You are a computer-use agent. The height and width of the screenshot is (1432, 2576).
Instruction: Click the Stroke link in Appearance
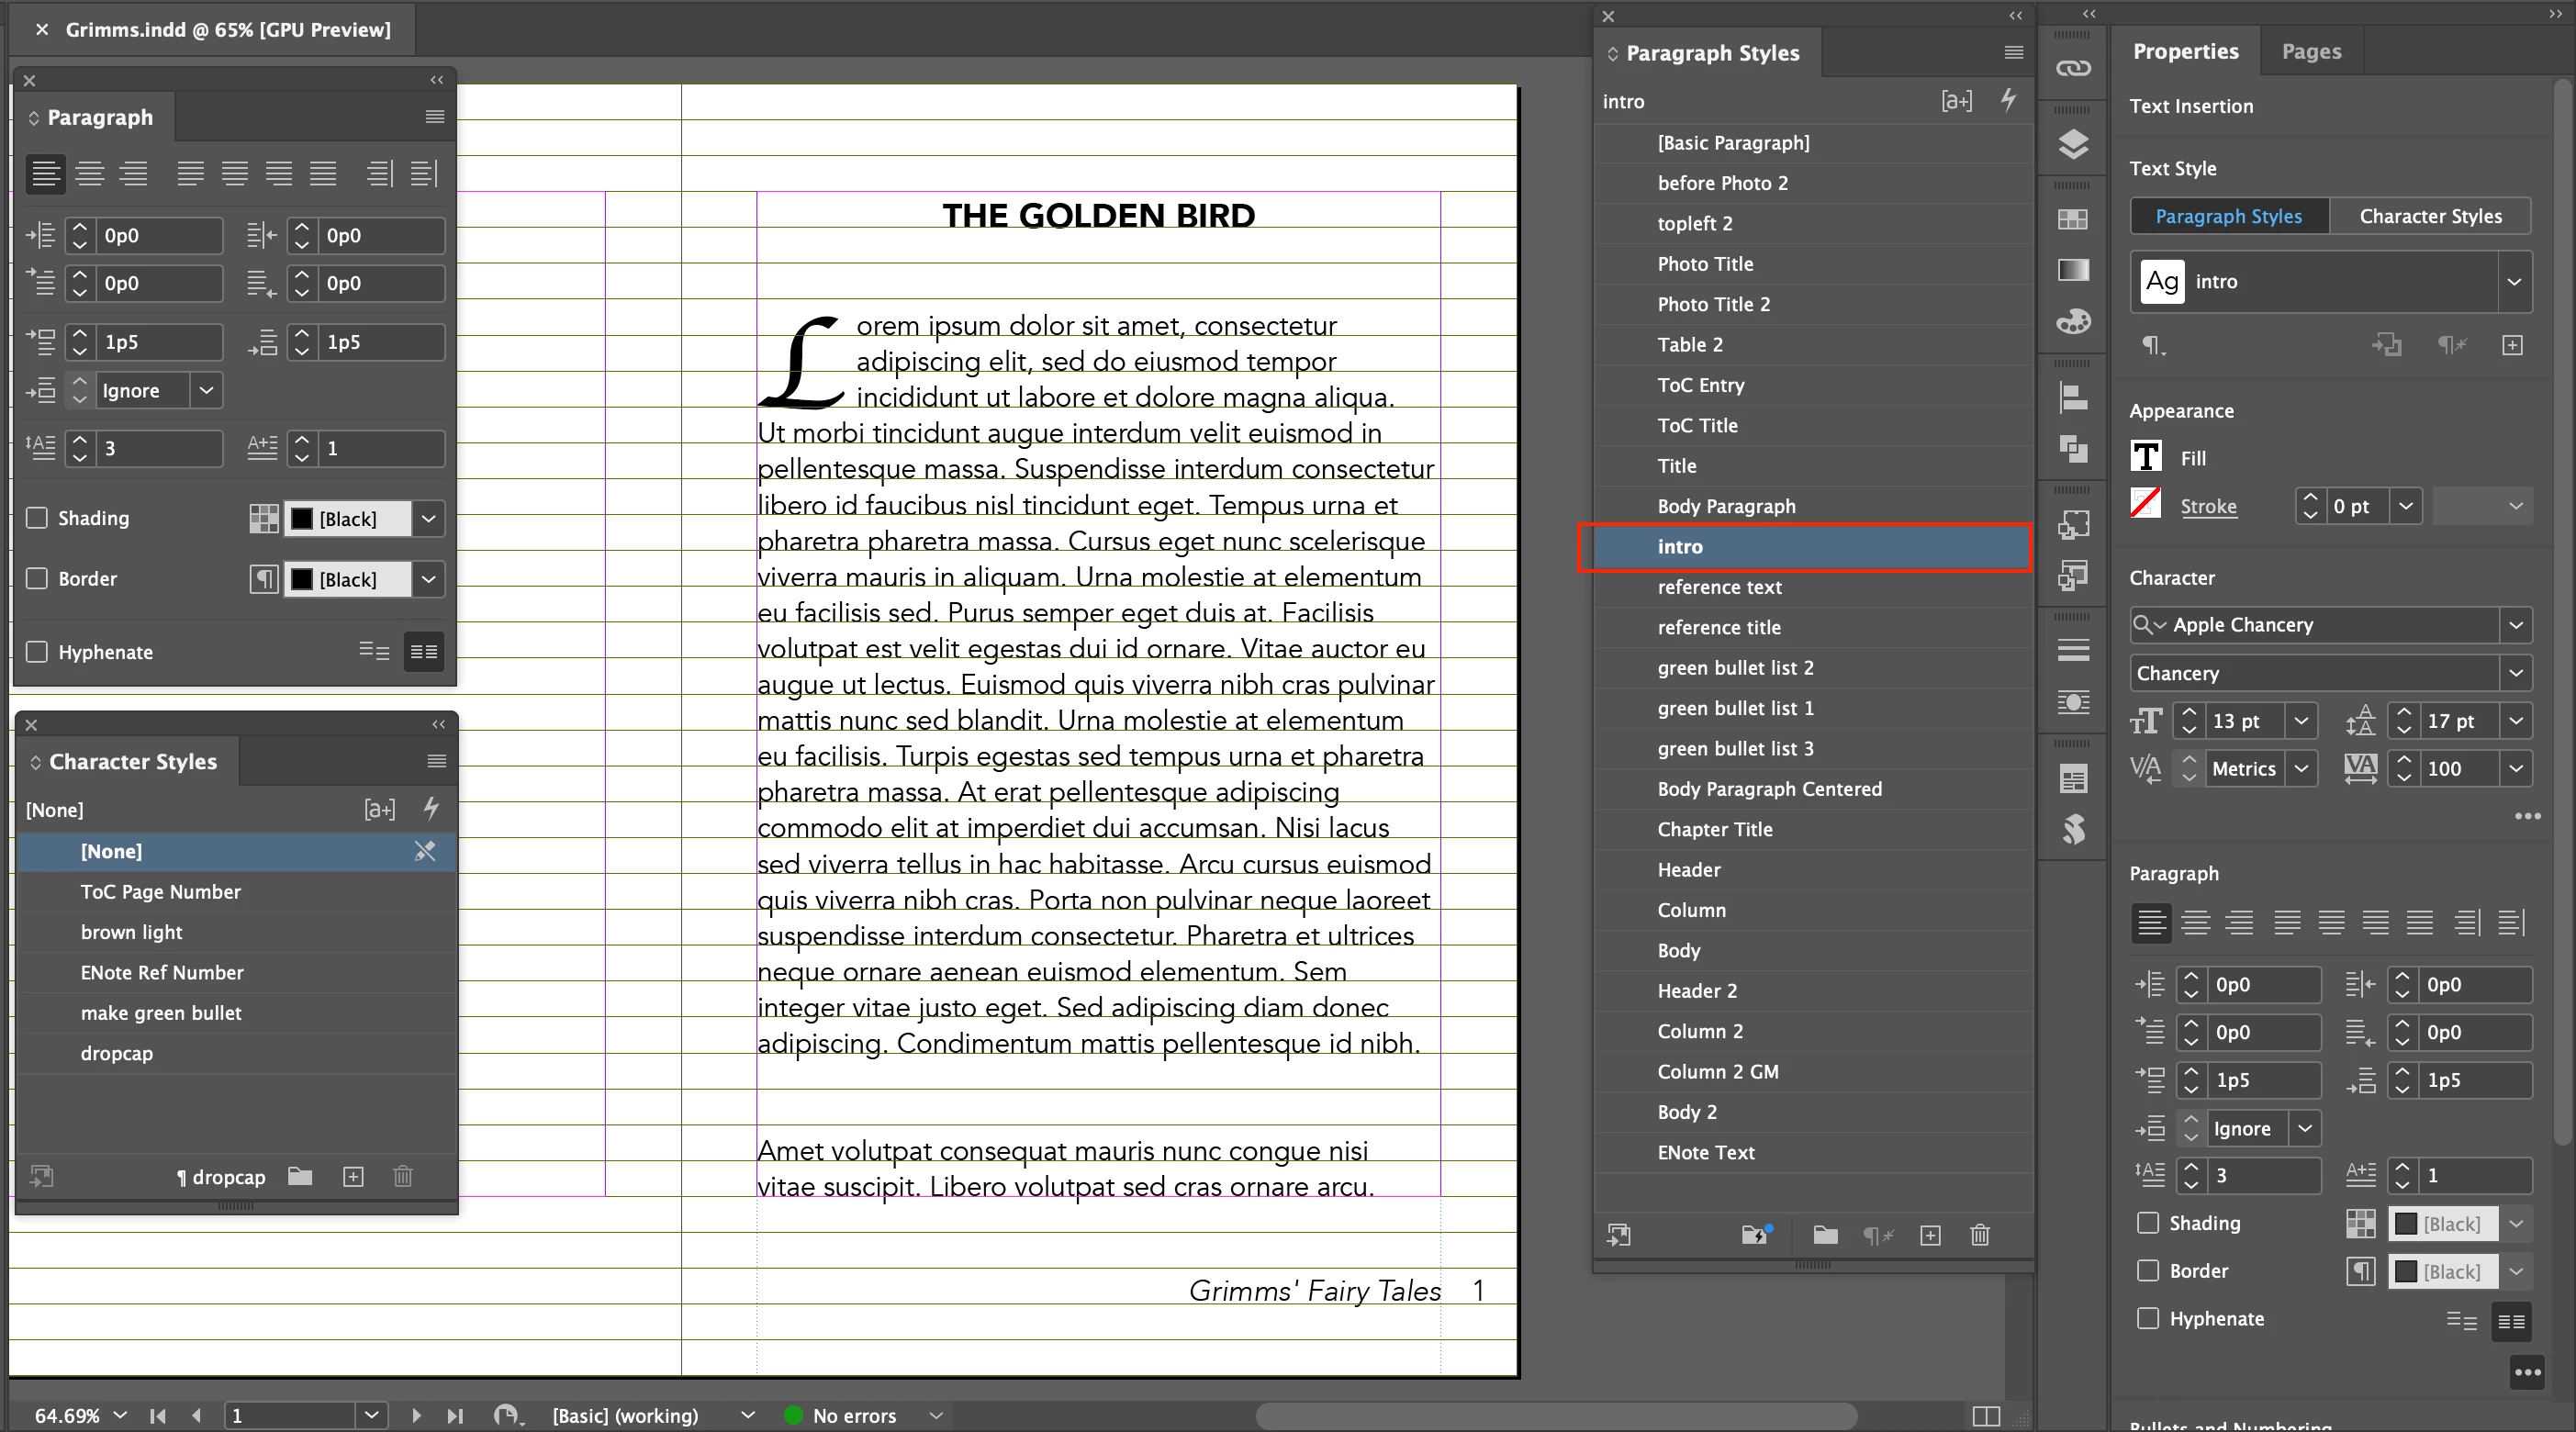point(2208,506)
